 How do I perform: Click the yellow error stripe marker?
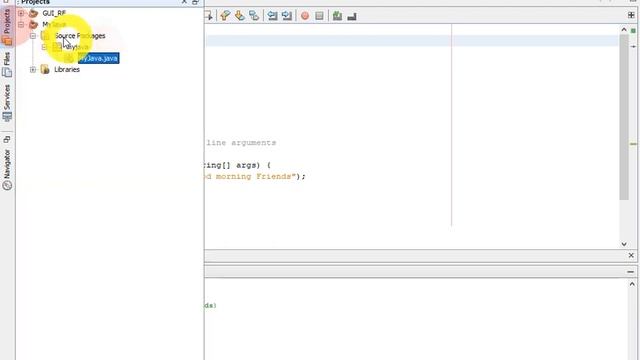[x=633, y=144]
